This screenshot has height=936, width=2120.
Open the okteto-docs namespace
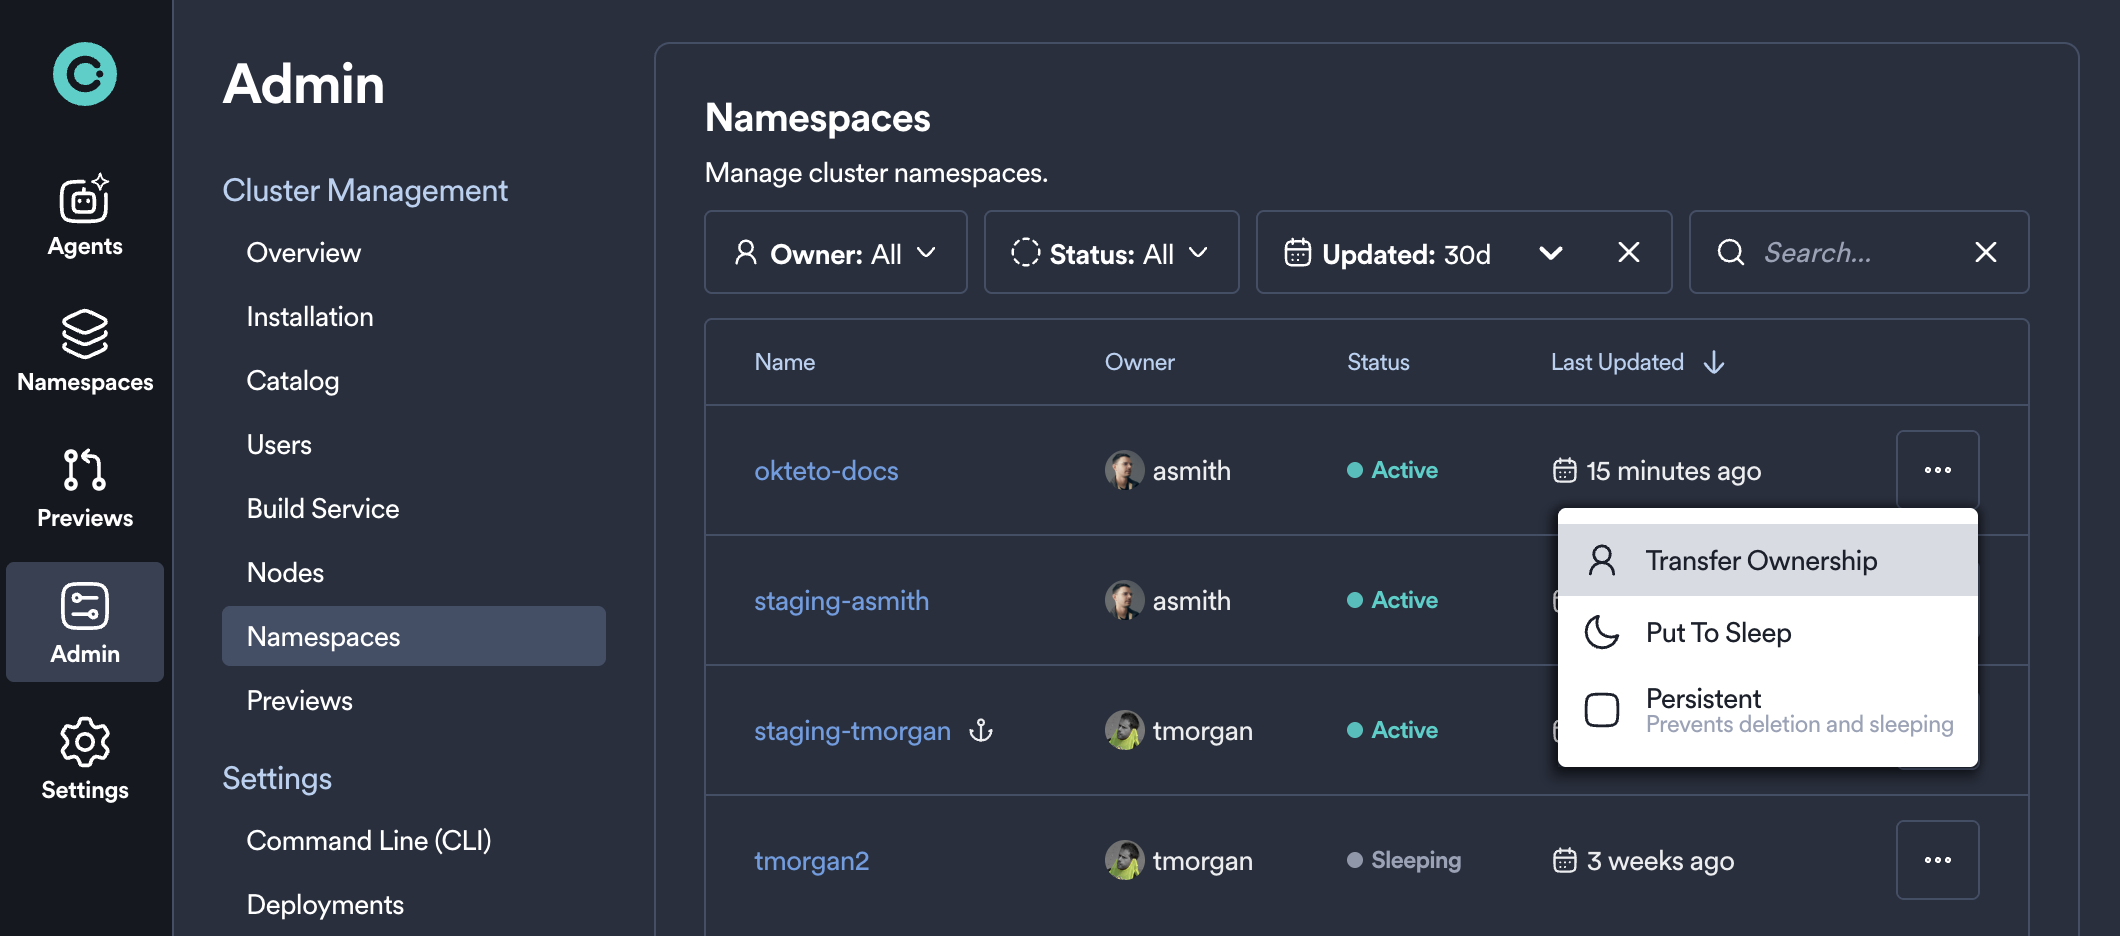(x=826, y=470)
